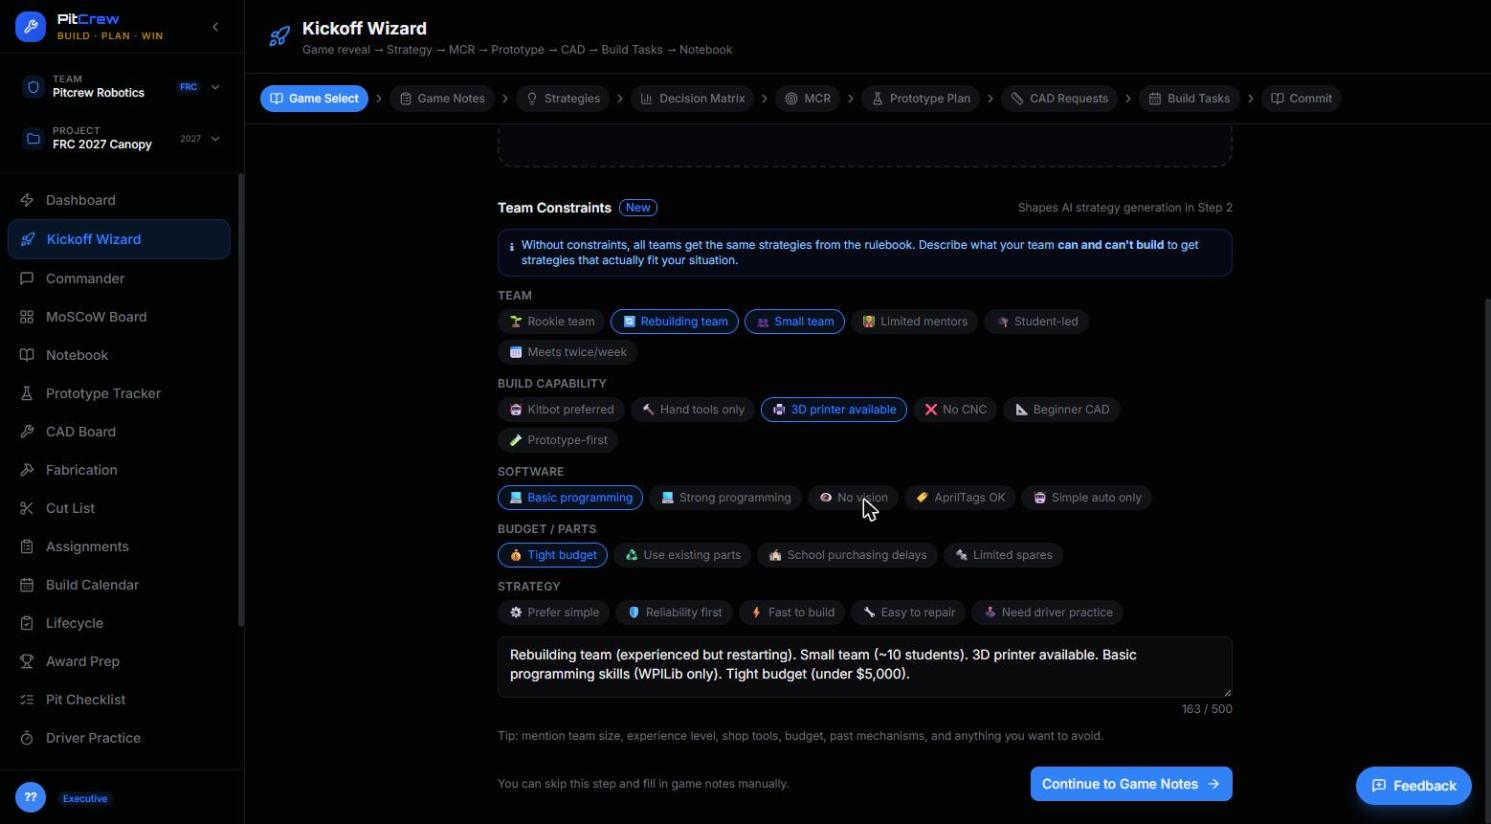Image resolution: width=1491 pixels, height=824 pixels.
Task: Toggle the No vision chip
Action: (x=853, y=497)
